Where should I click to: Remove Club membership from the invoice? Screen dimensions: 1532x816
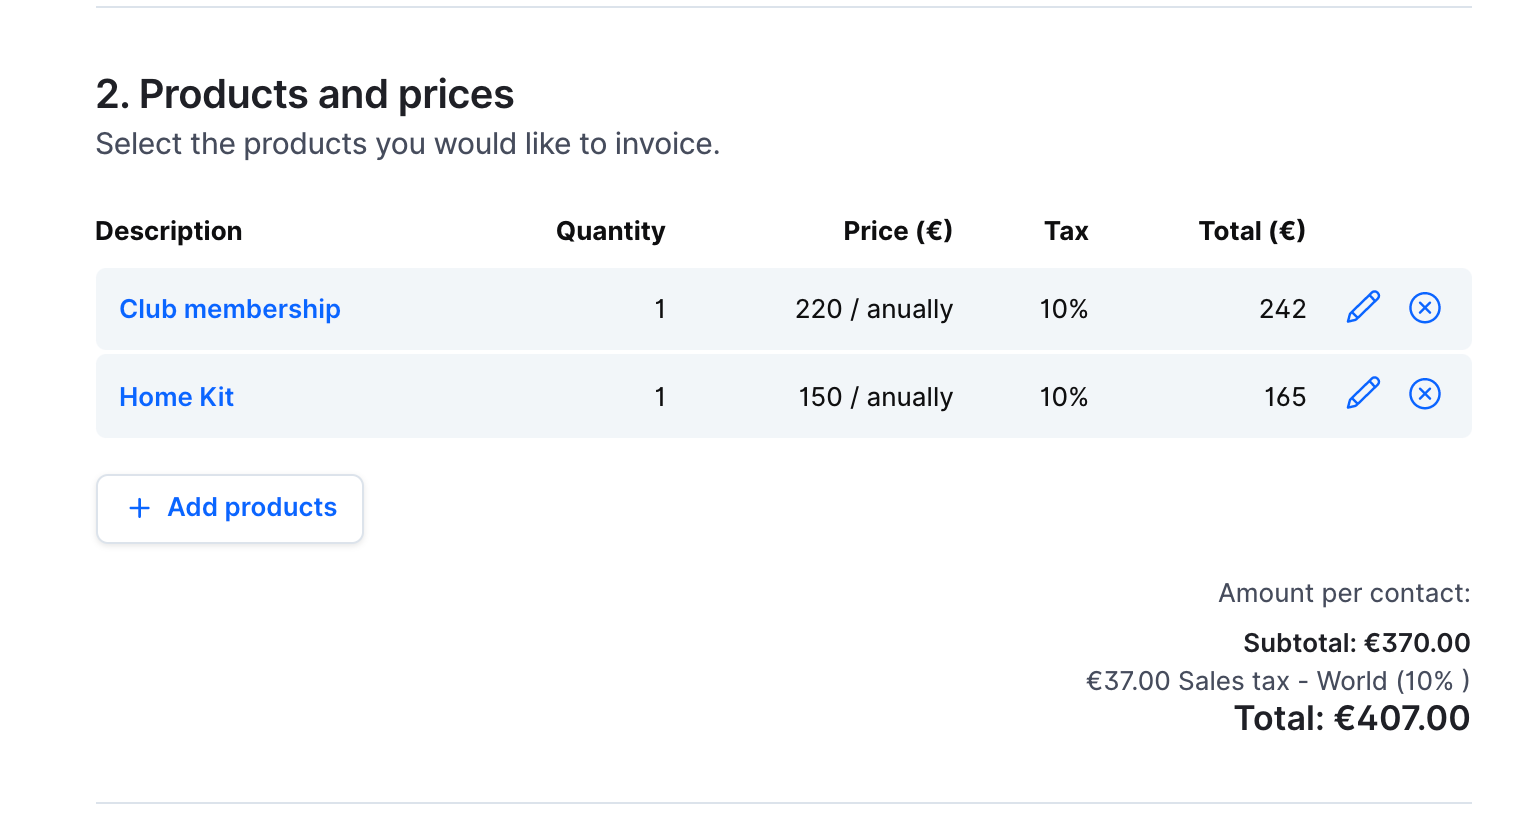(x=1424, y=307)
